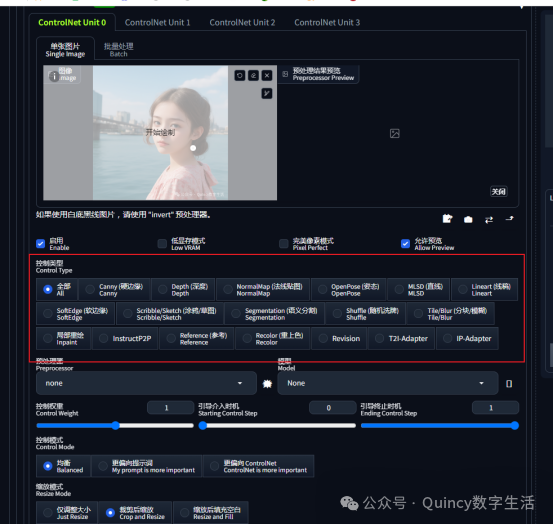Viewport: 553px width, 525px height.
Task: Adjust the Control Weight slider
Action: click(115, 426)
